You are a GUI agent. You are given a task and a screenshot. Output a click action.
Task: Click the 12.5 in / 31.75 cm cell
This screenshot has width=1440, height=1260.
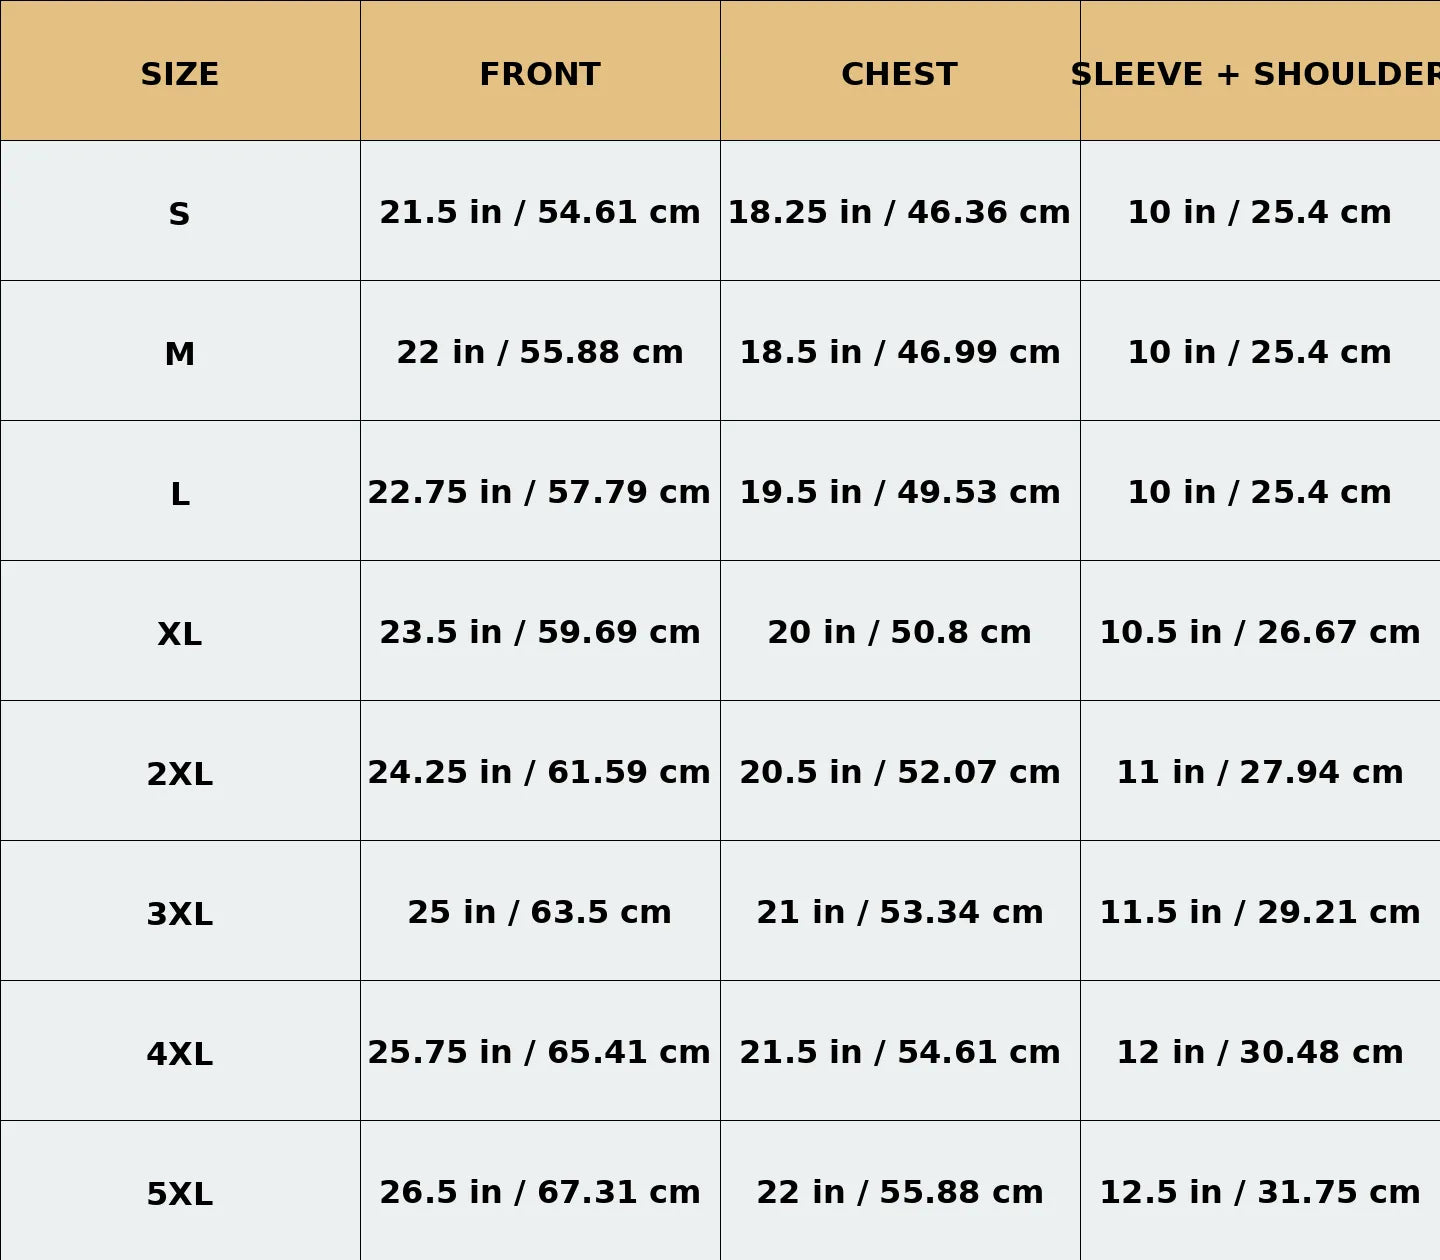pyautogui.click(x=1259, y=1192)
